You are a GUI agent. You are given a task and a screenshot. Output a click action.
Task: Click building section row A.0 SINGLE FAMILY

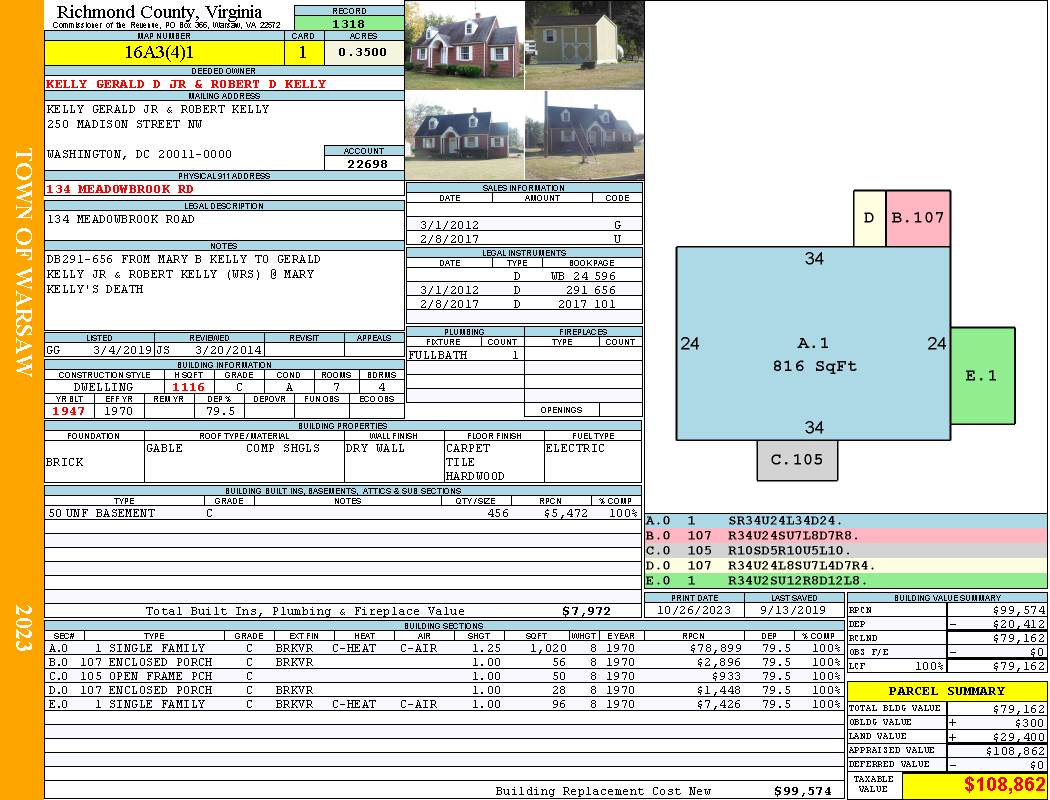pyautogui.click(x=444, y=648)
